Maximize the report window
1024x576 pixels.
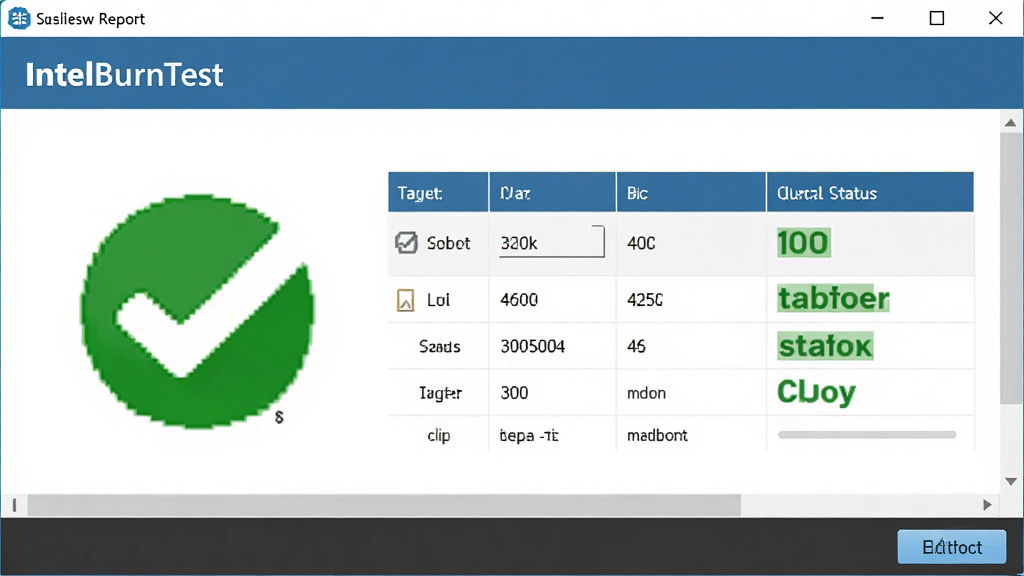pos(936,18)
